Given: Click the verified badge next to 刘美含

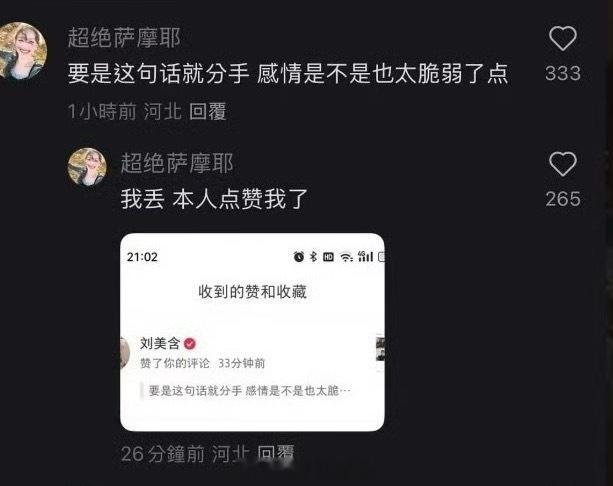Looking at the screenshot, I should 190,344.
